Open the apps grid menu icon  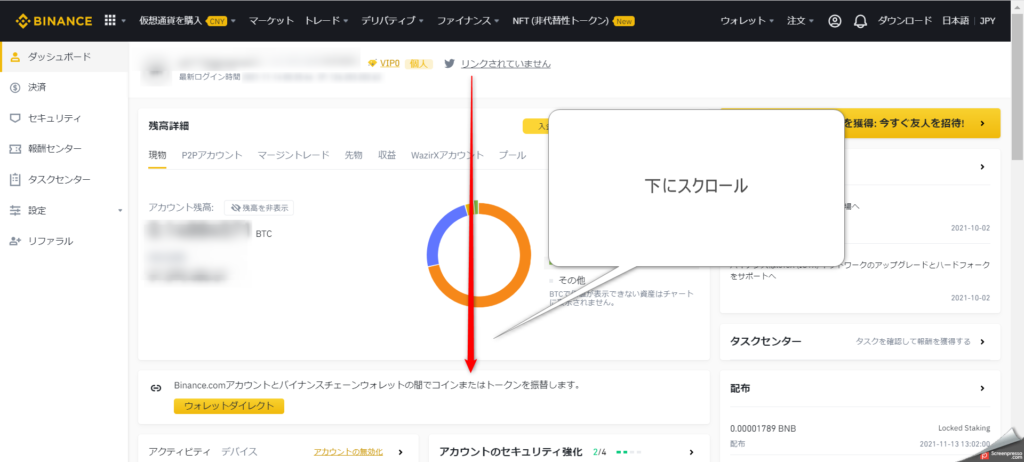[x=110, y=21]
